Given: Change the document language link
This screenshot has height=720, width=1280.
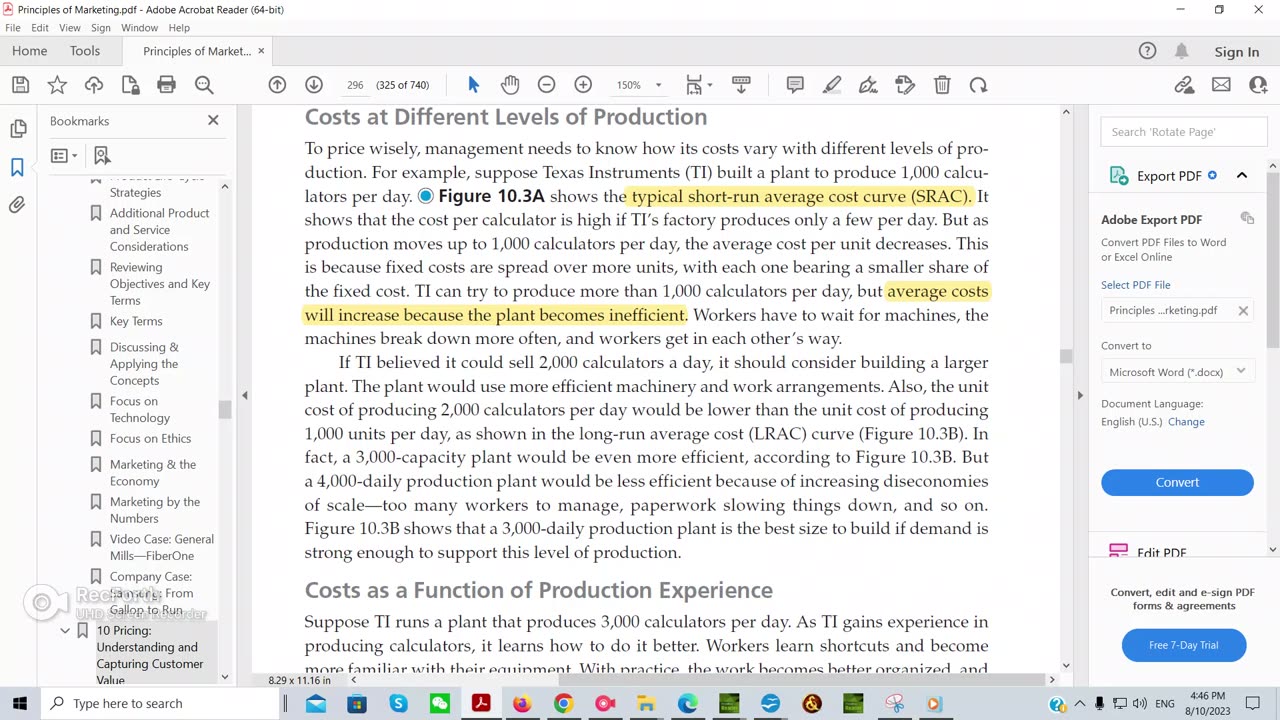Looking at the screenshot, I should pyautogui.click(x=1186, y=422).
